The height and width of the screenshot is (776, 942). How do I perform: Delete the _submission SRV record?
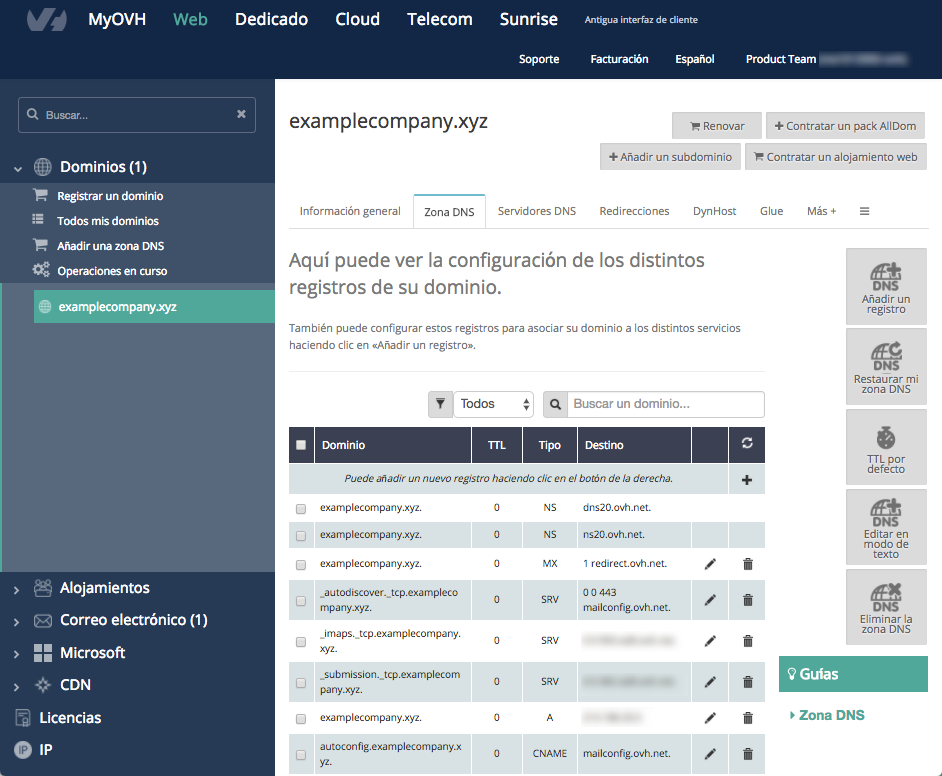click(x=747, y=682)
